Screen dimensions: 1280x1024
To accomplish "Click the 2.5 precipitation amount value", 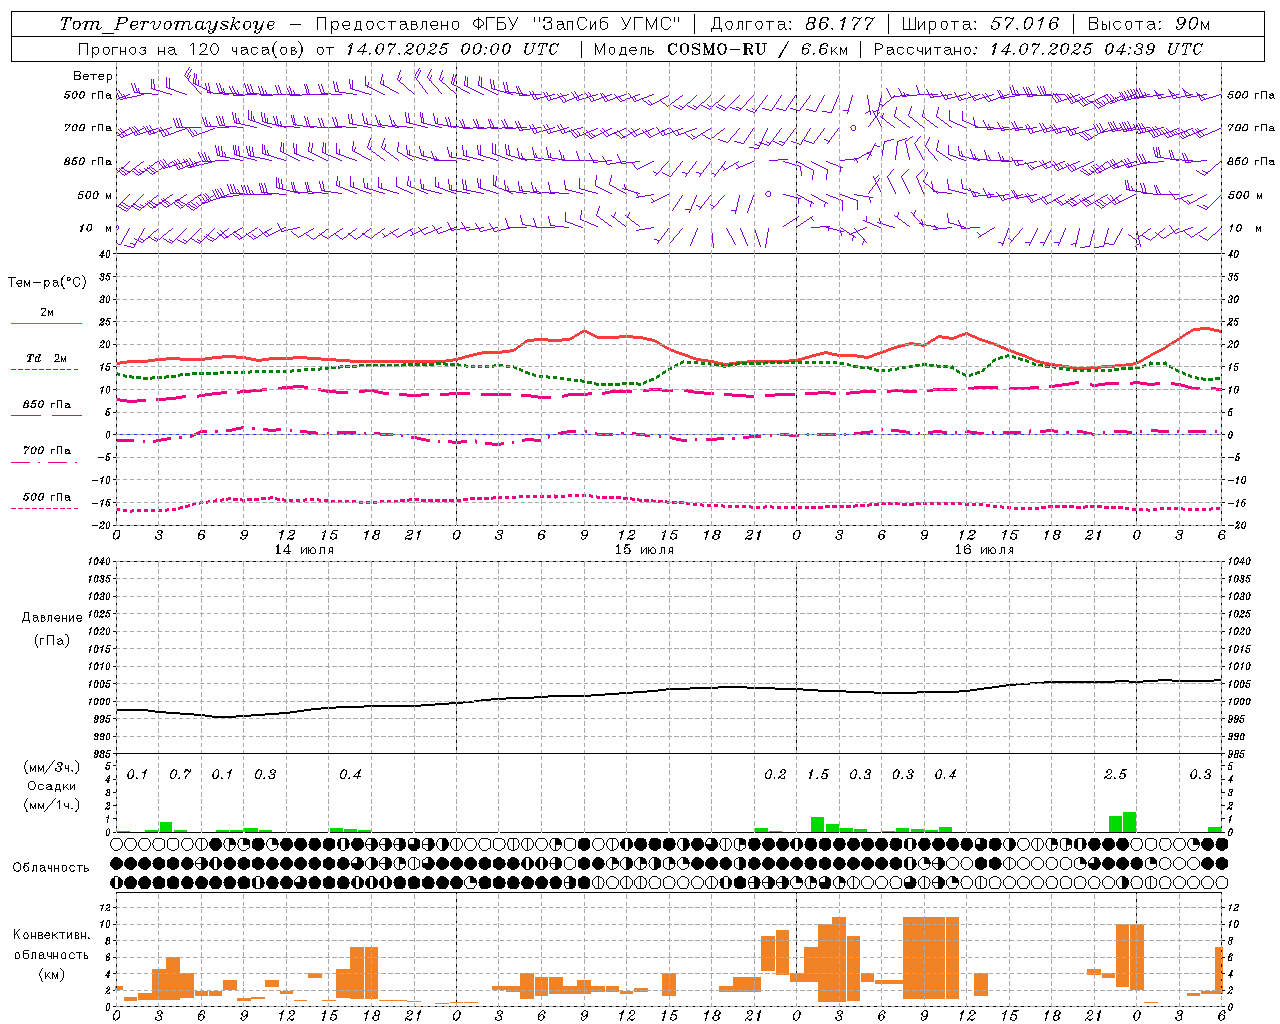I will (x=1115, y=775).
